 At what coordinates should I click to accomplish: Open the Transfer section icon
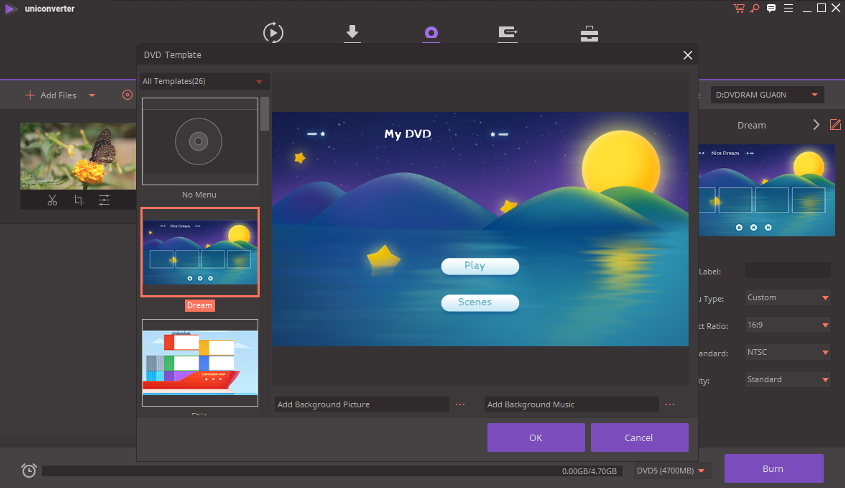pos(507,33)
